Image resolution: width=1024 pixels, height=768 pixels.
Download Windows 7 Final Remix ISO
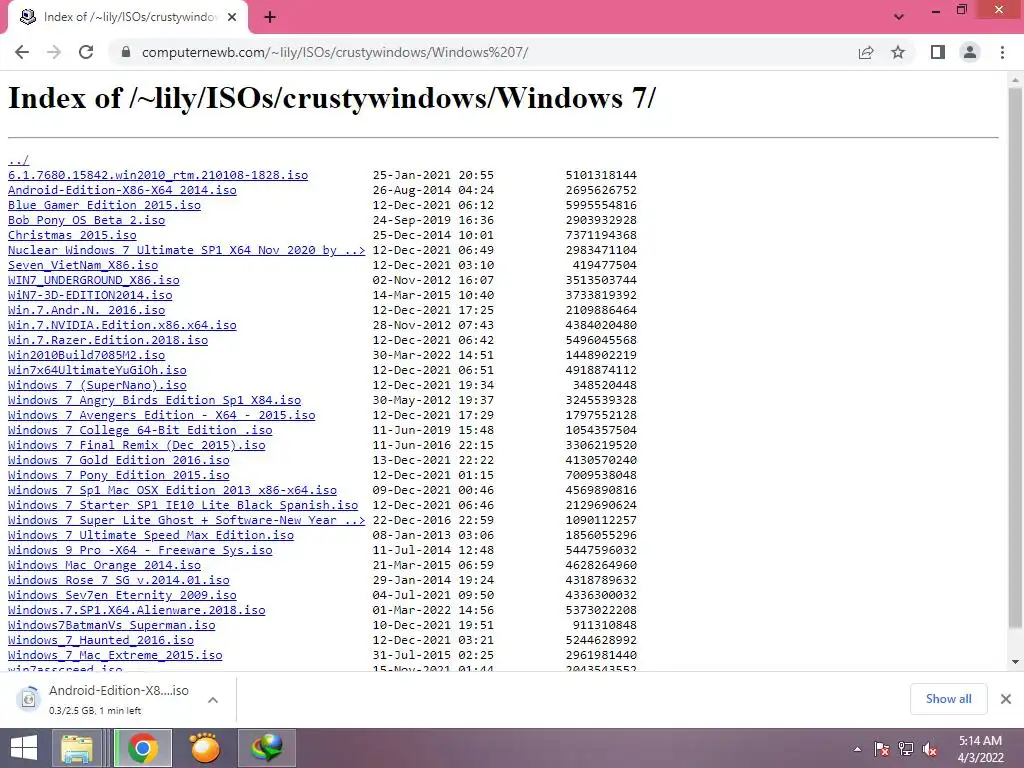click(136, 445)
